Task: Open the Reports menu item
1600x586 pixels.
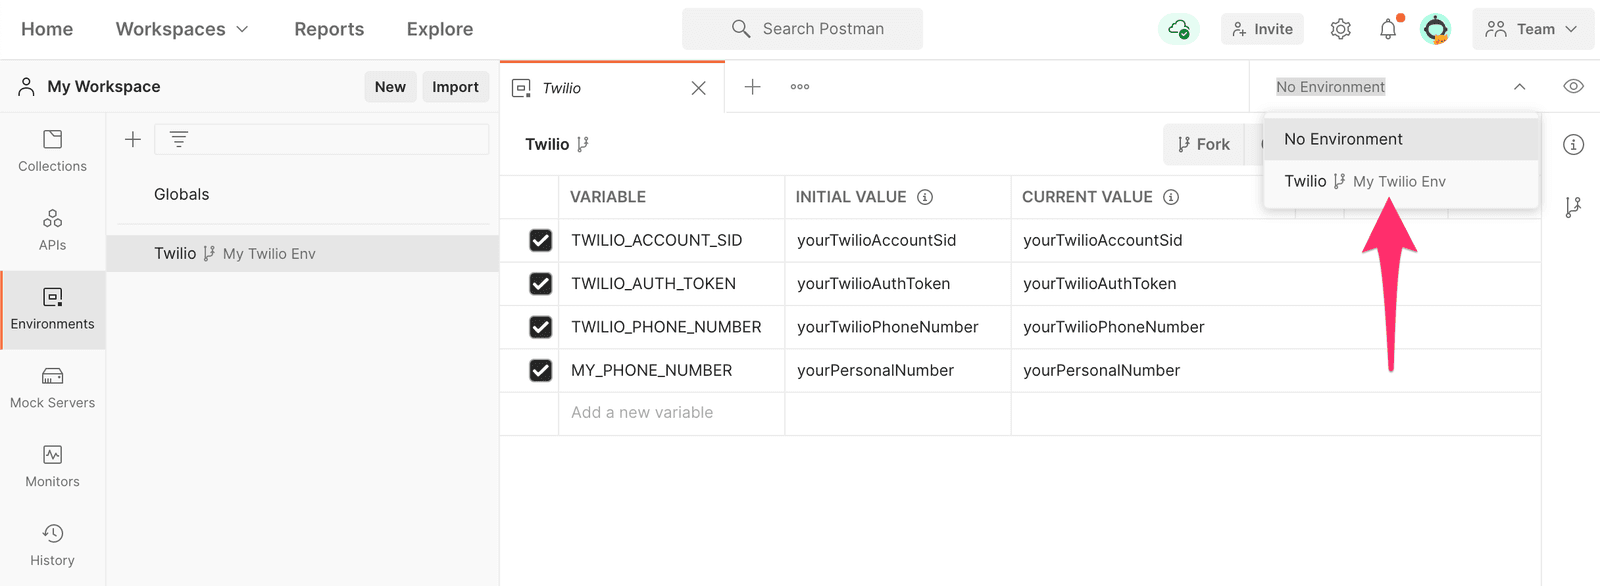Action: [329, 29]
